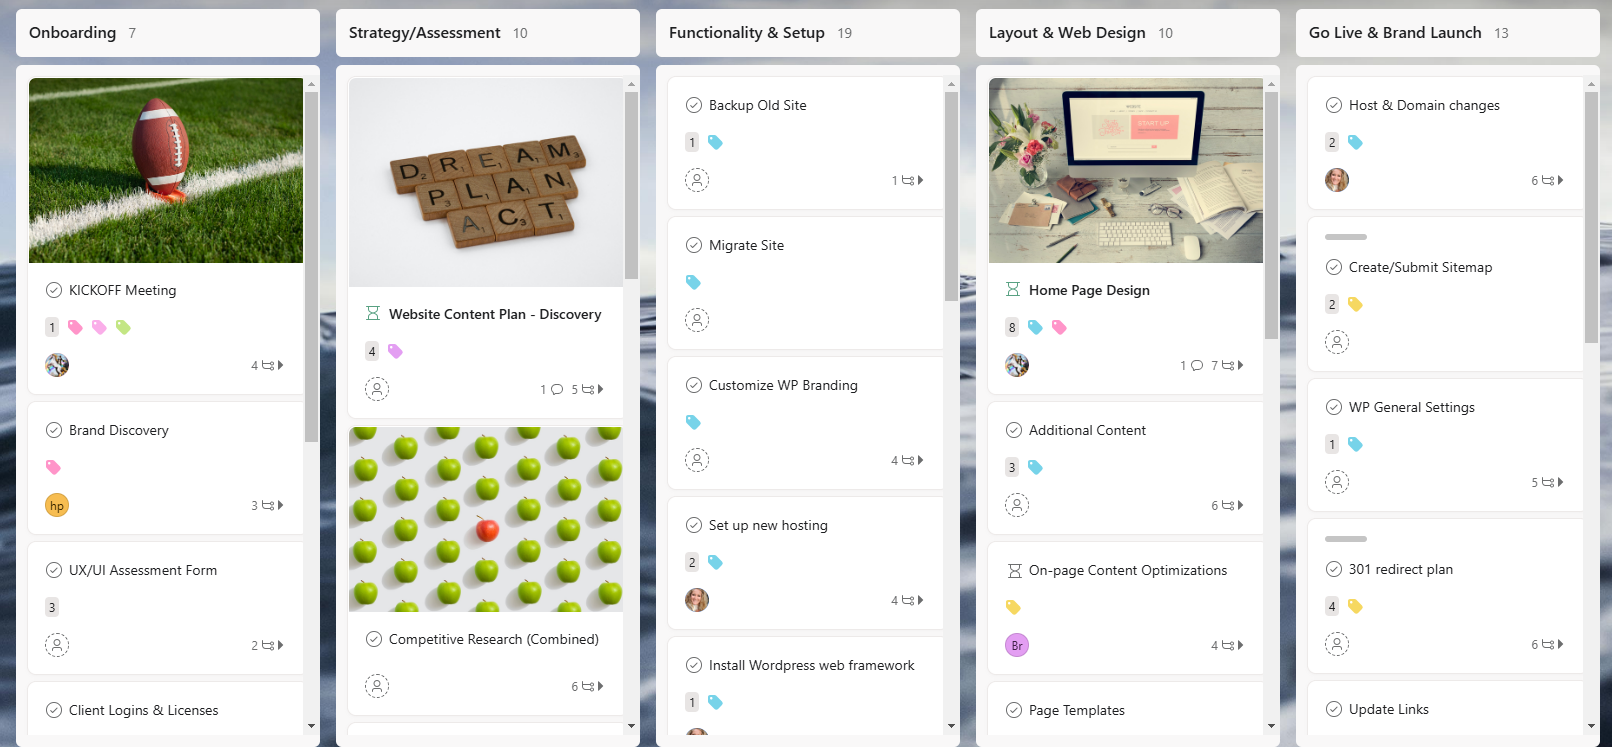The image size is (1612, 747).
Task: Open the WP General Settings task
Action: (1411, 407)
